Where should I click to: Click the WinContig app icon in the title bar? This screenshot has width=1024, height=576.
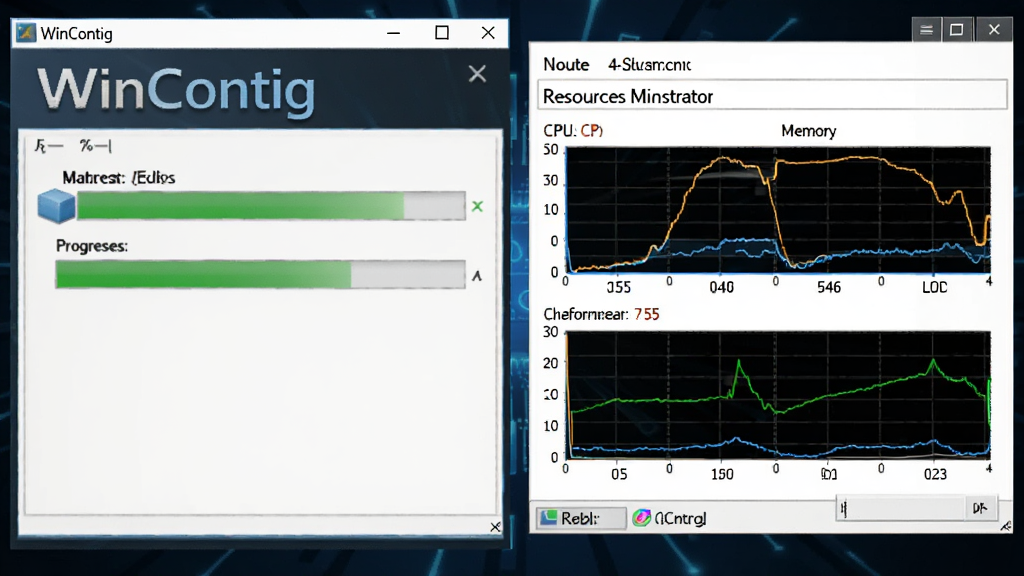pos(26,33)
